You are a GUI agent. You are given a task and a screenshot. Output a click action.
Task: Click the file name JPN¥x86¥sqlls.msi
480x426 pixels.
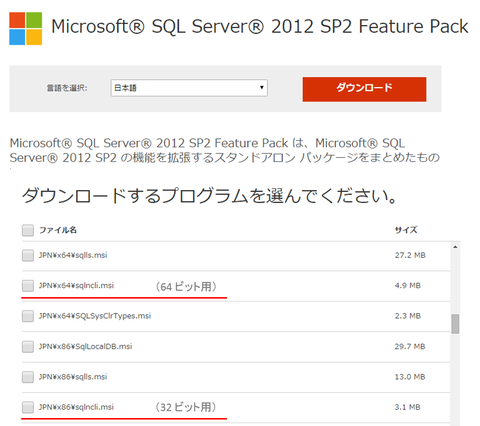73,377
